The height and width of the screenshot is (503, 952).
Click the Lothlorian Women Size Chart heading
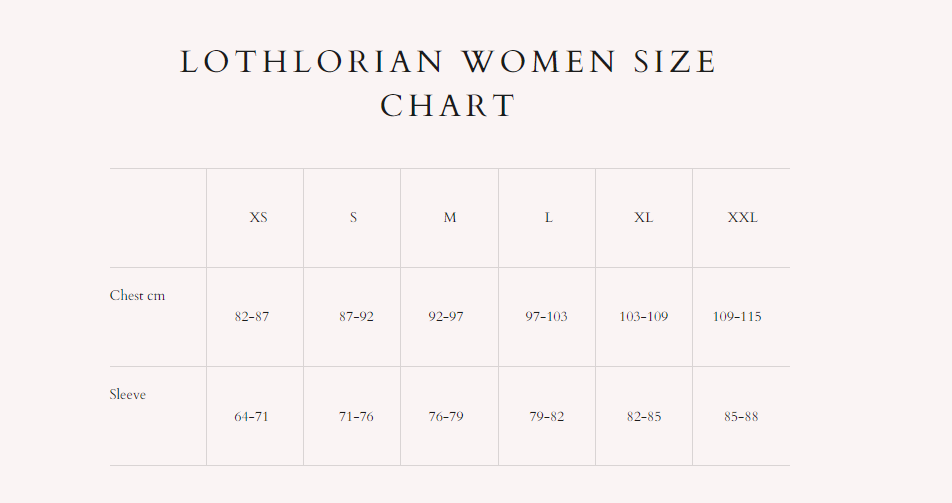tap(449, 84)
